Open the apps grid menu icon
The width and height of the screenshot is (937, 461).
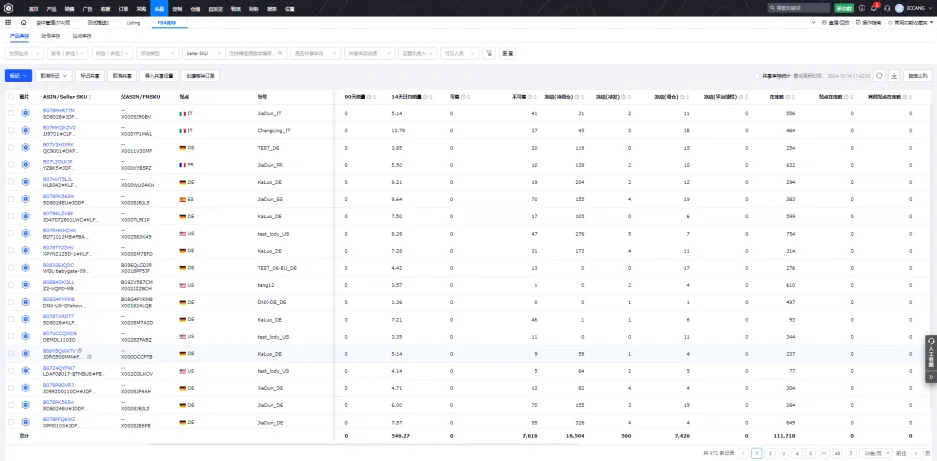[8, 22]
